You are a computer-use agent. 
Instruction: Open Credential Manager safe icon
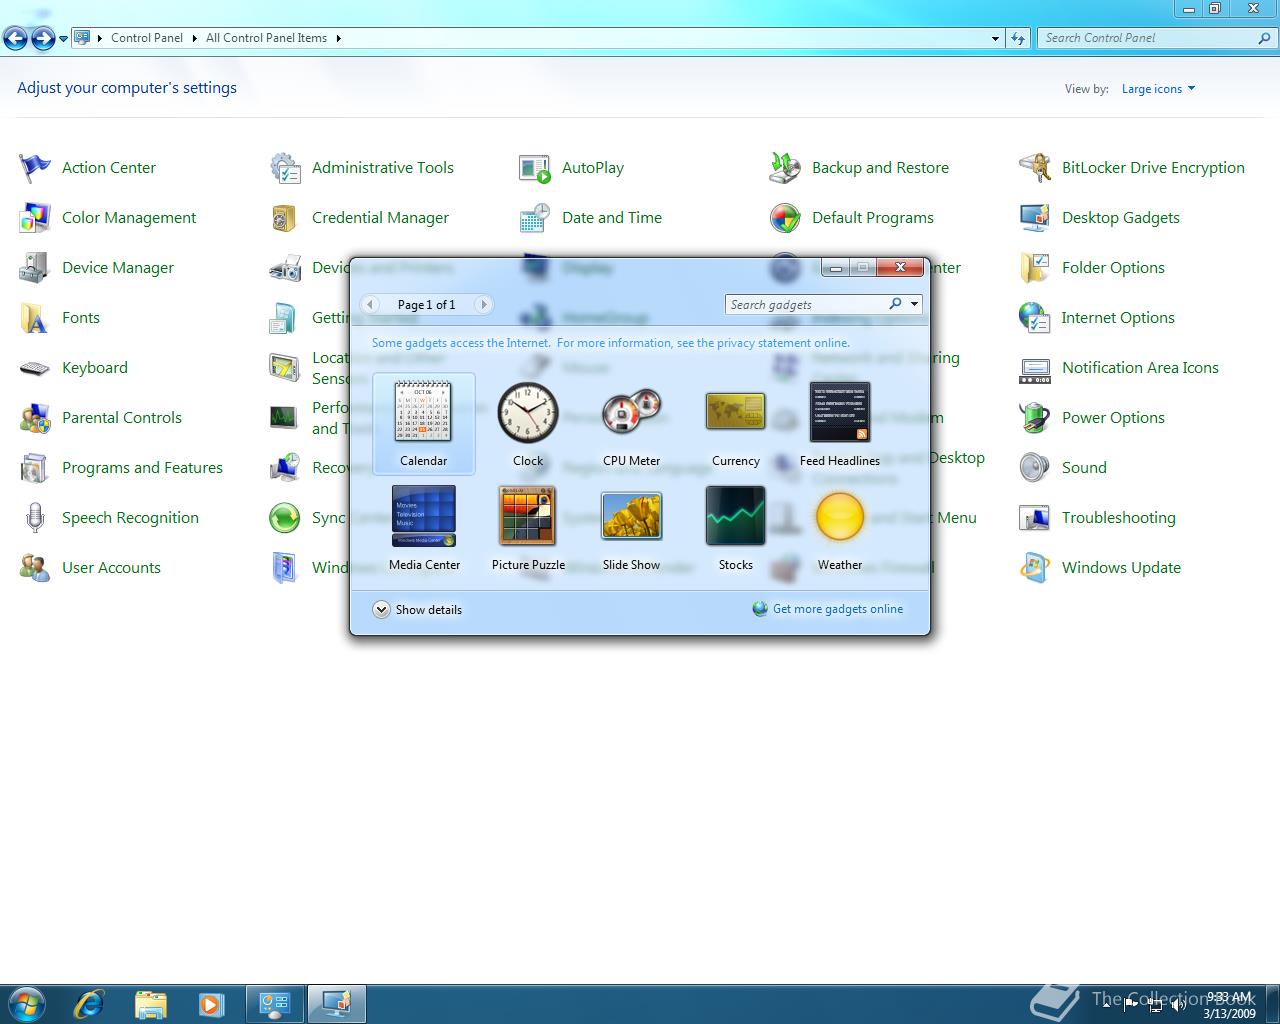(285, 218)
